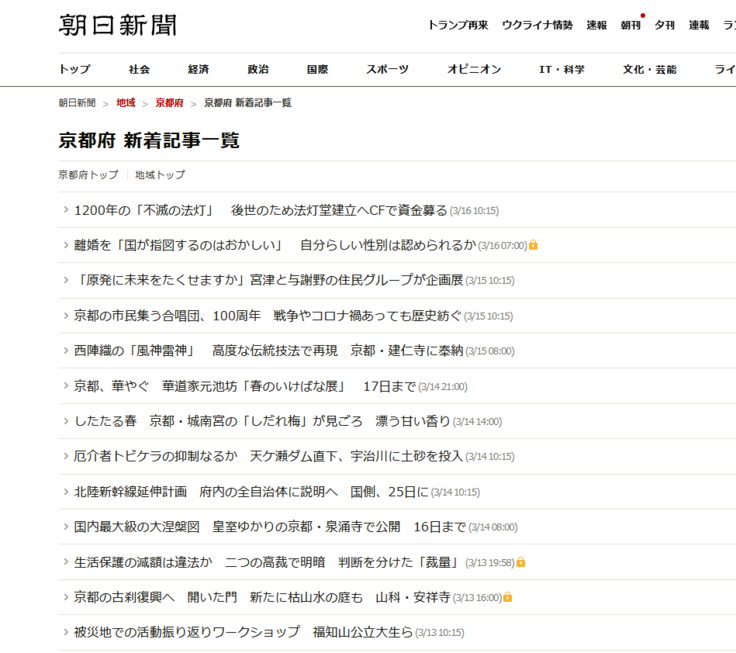Viewport: 736px width, 653px height.
Task: Open 地域トップ link under the heading
Action: 160,174
